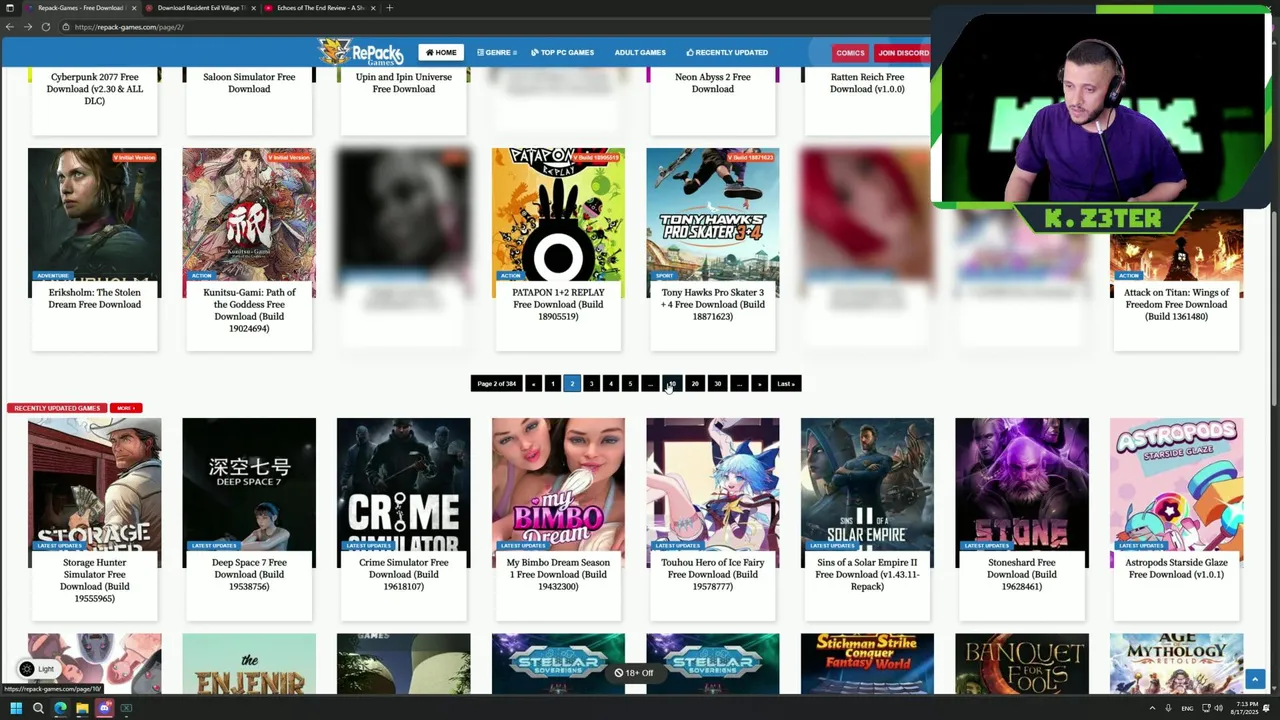
Task: Open the Windows Start menu
Action: coord(15,708)
